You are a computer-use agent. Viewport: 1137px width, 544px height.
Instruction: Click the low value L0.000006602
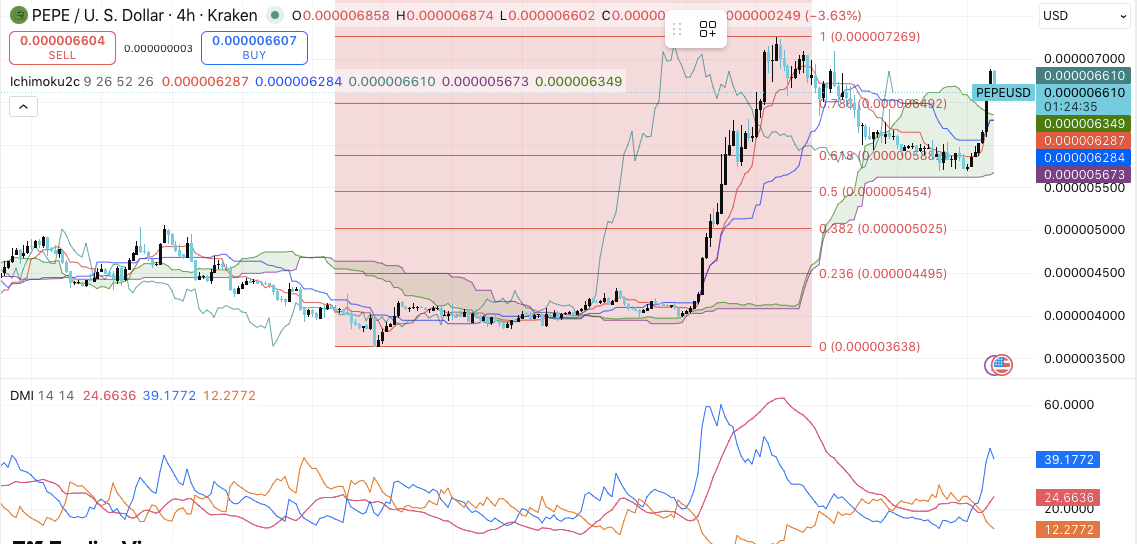click(547, 15)
